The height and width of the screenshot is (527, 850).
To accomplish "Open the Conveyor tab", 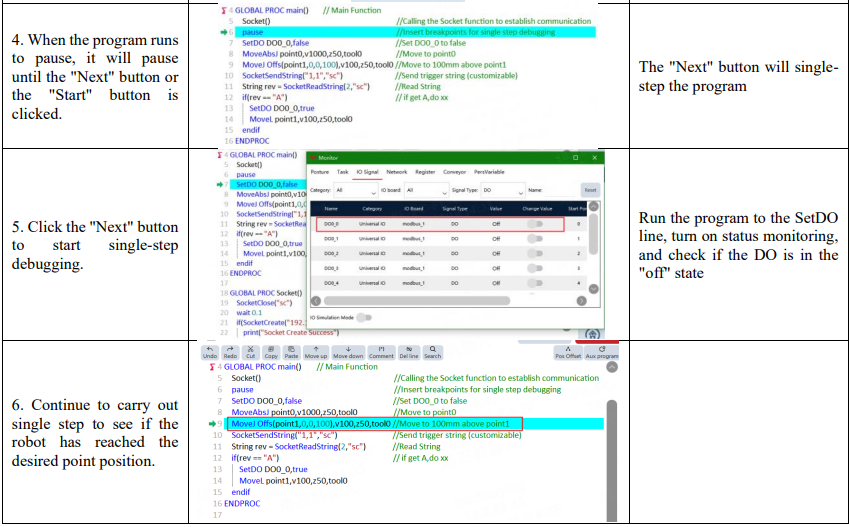I will click(454, 172).
